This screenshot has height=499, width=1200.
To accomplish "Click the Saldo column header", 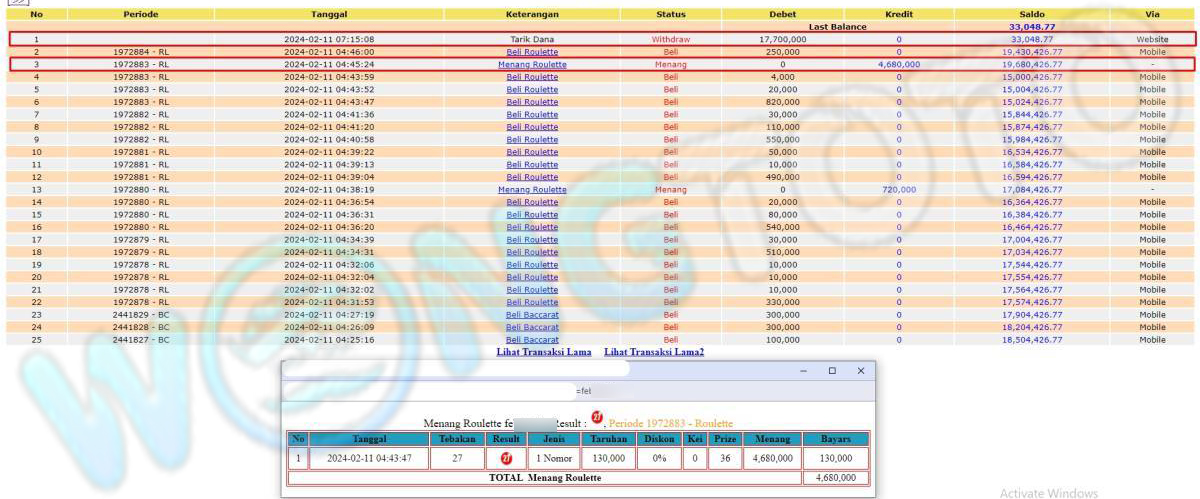I will point(1031,15).
